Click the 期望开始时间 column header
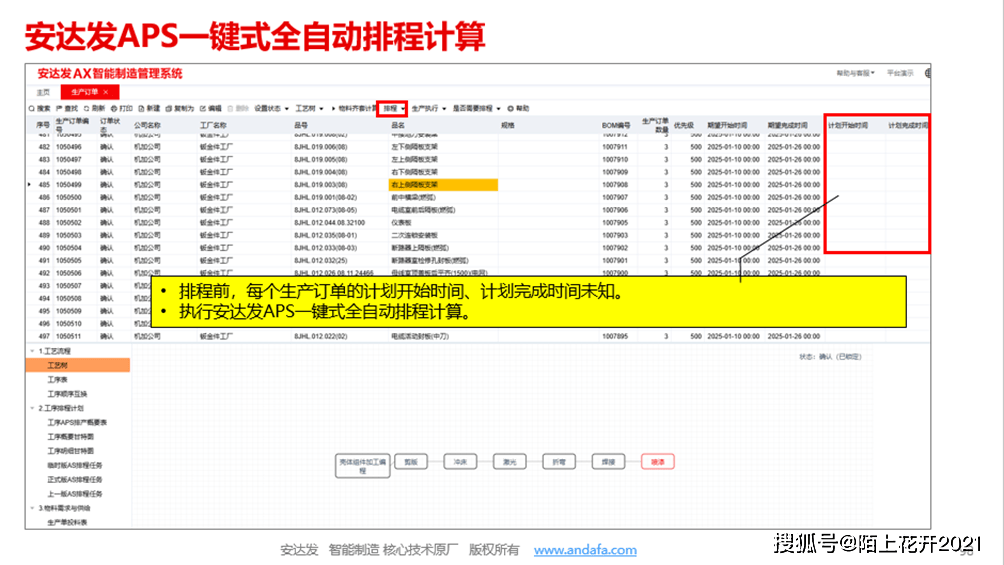Screen dimensions: 1004x565 727,126
